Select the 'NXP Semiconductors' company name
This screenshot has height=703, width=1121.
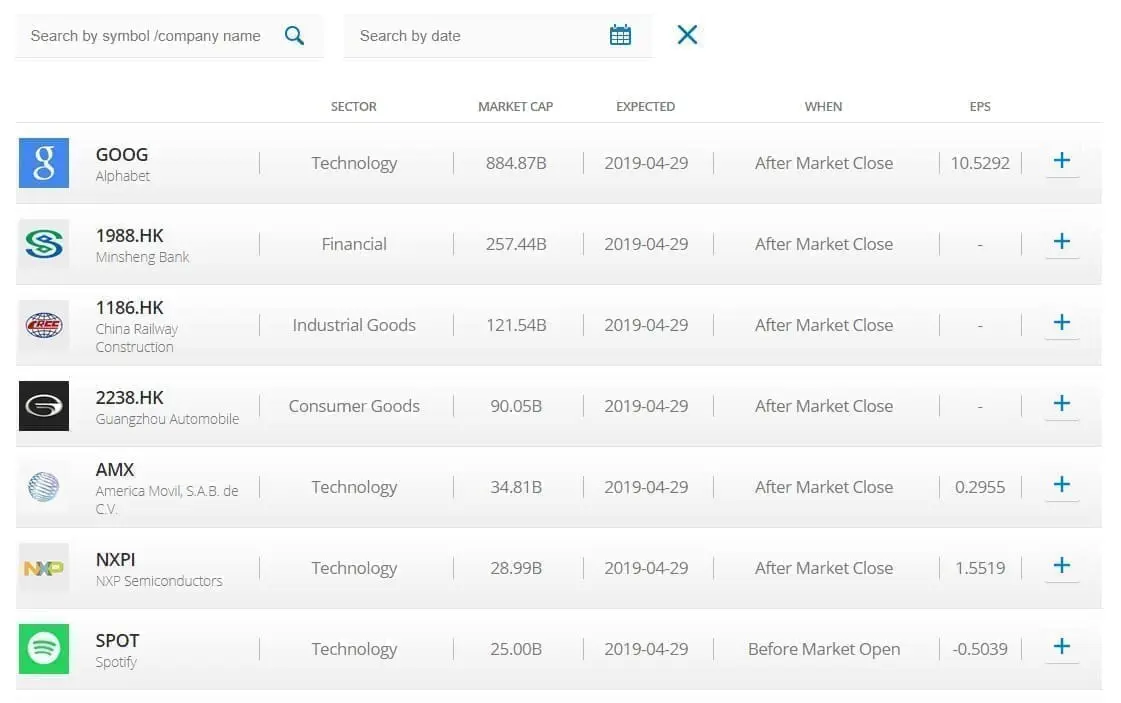coord(159,581)
